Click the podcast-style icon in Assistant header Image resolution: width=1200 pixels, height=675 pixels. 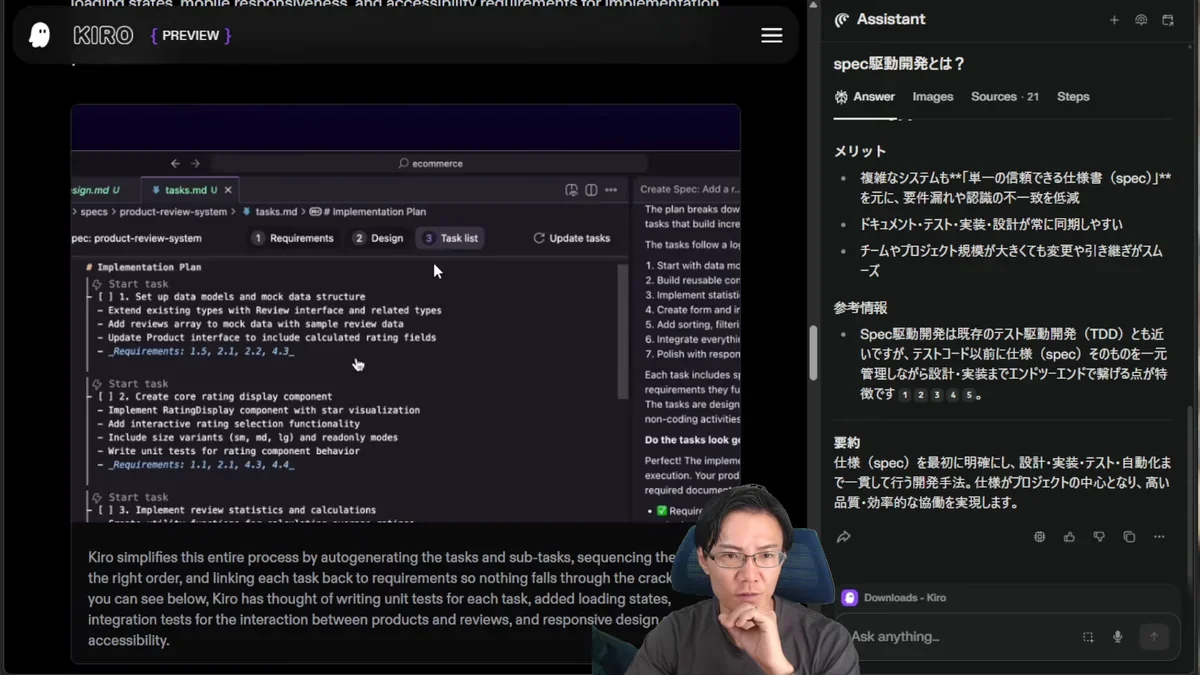click(x=1141, y=20)
